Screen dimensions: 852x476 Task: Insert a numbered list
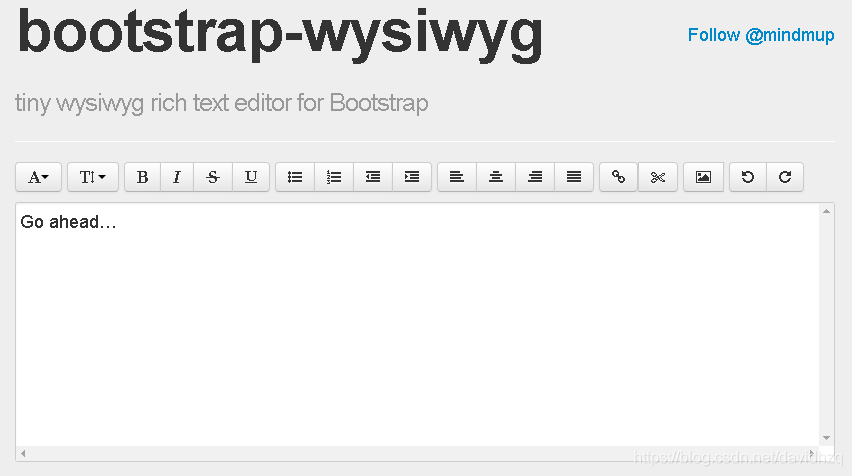[x=334, y=177]
